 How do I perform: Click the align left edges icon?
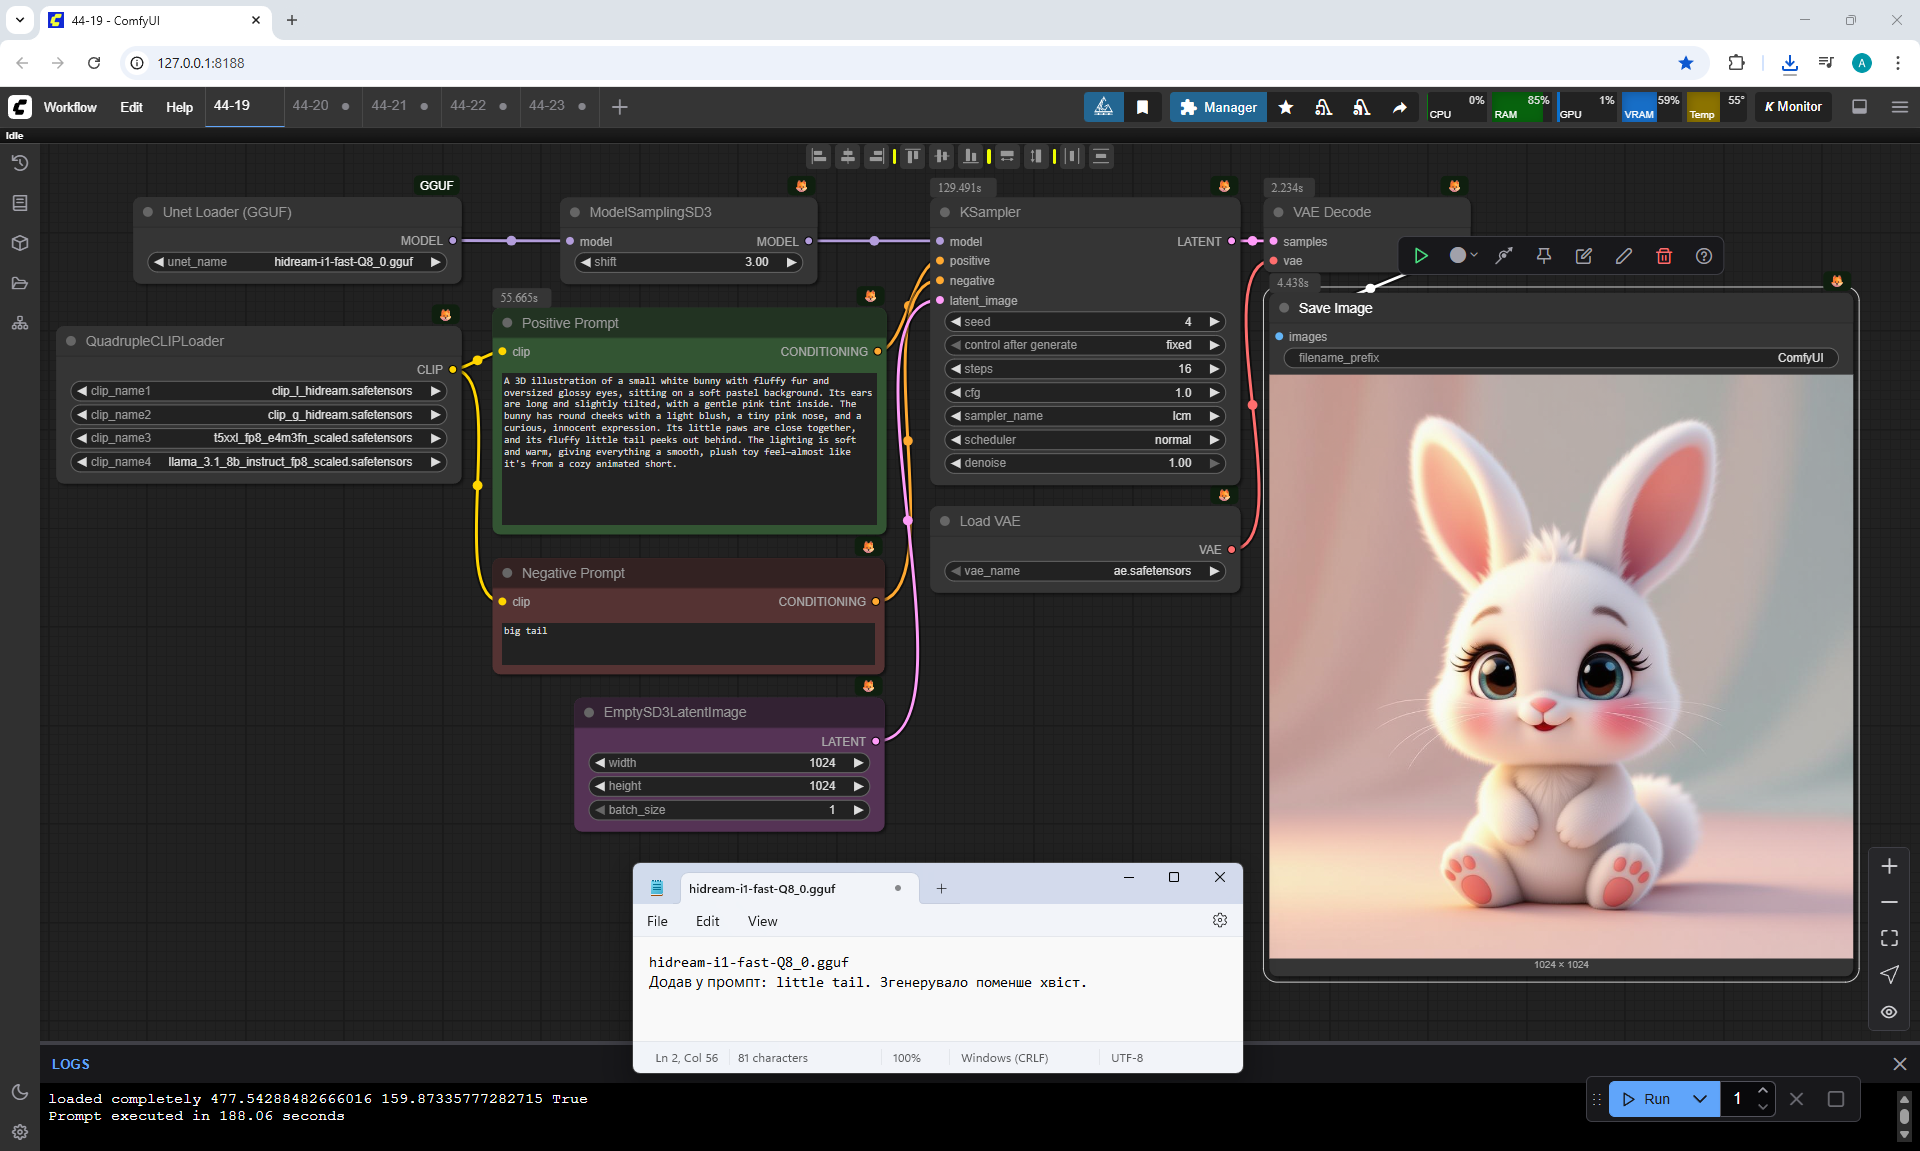tap(819, 156)
